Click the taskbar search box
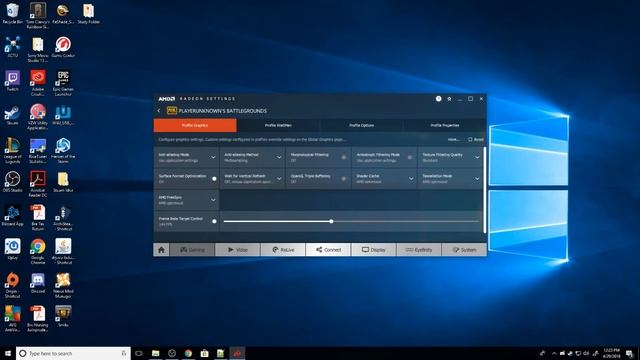The height and width of the screenshot is (360, 640). point(73,353)
